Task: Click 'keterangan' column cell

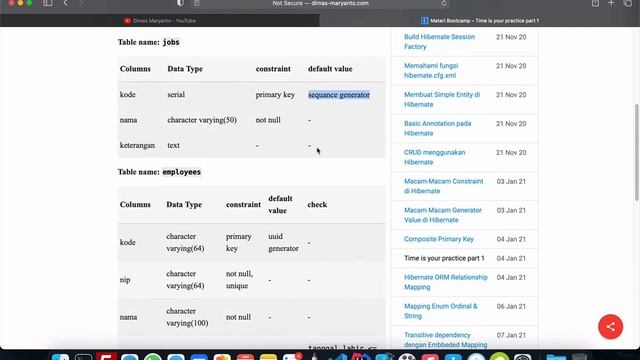Action: 137,145
